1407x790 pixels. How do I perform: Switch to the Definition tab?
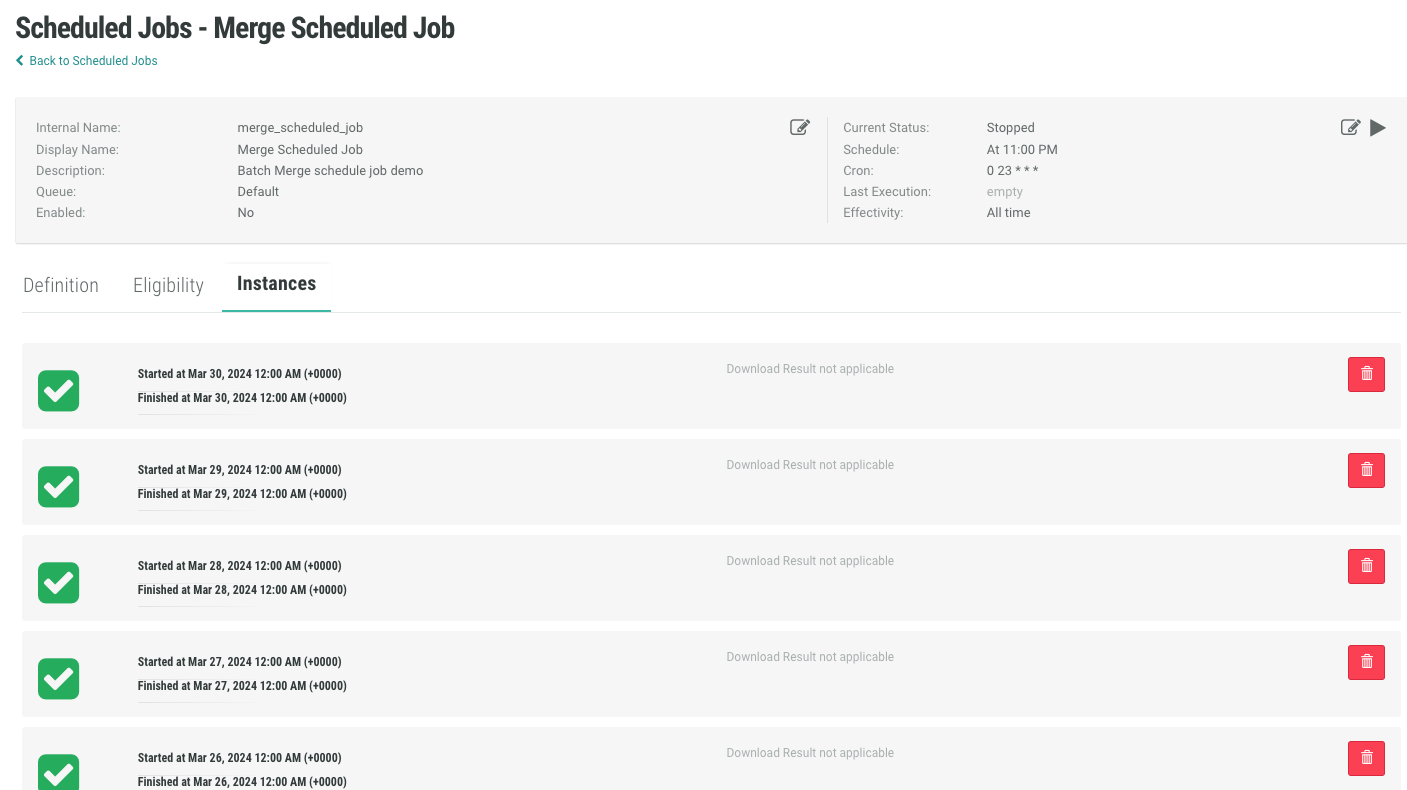(61, 285)
